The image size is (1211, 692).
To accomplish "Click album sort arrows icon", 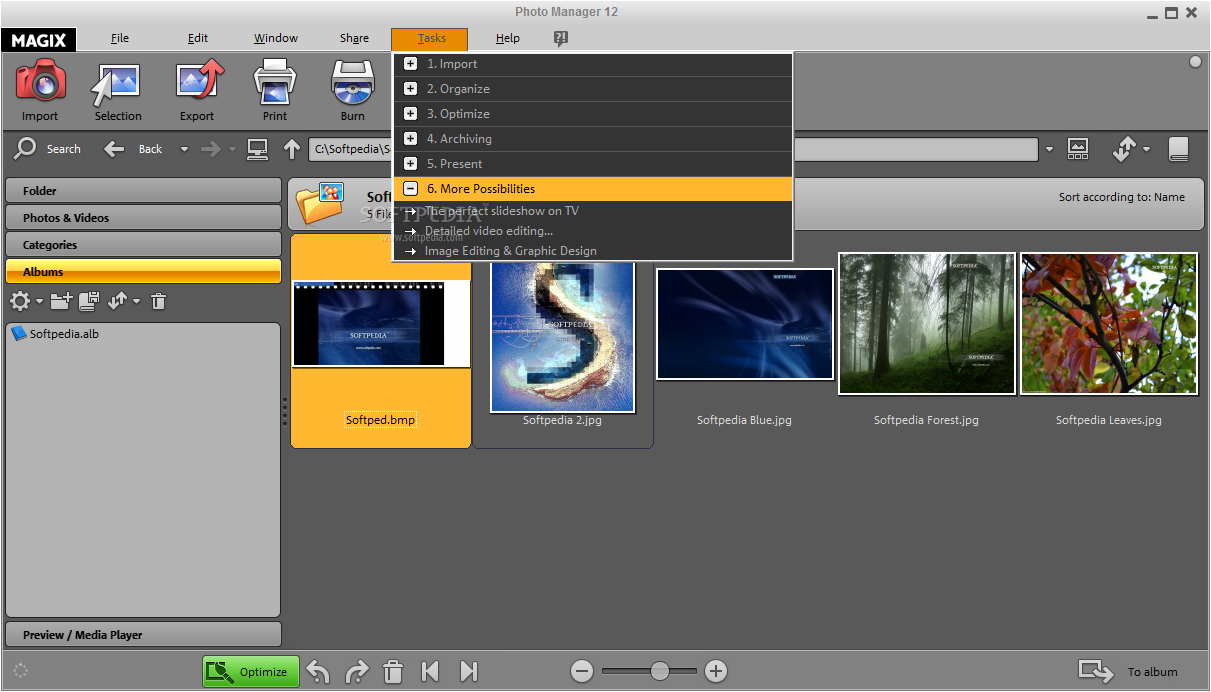I will [117, 301].
